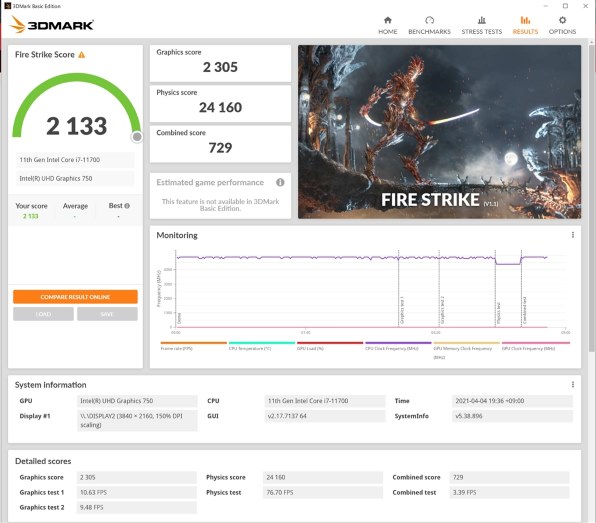Click the Physics score 24 160 card

point(220,103)
